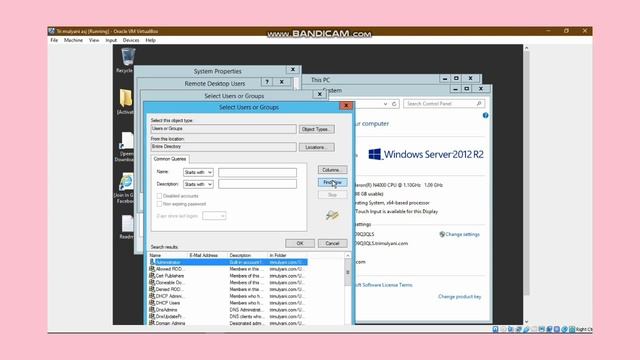This screenshot has width=640, height=360.
Task: Sort results by the Name column header
Action: 168,255
